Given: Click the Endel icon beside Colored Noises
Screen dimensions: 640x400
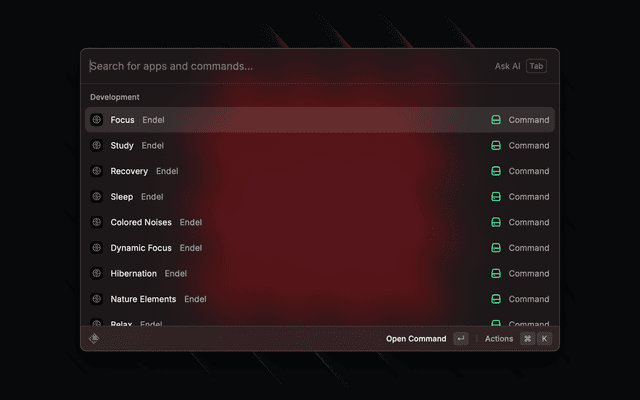Looking at the screenshot, I should tap(97, 222).
